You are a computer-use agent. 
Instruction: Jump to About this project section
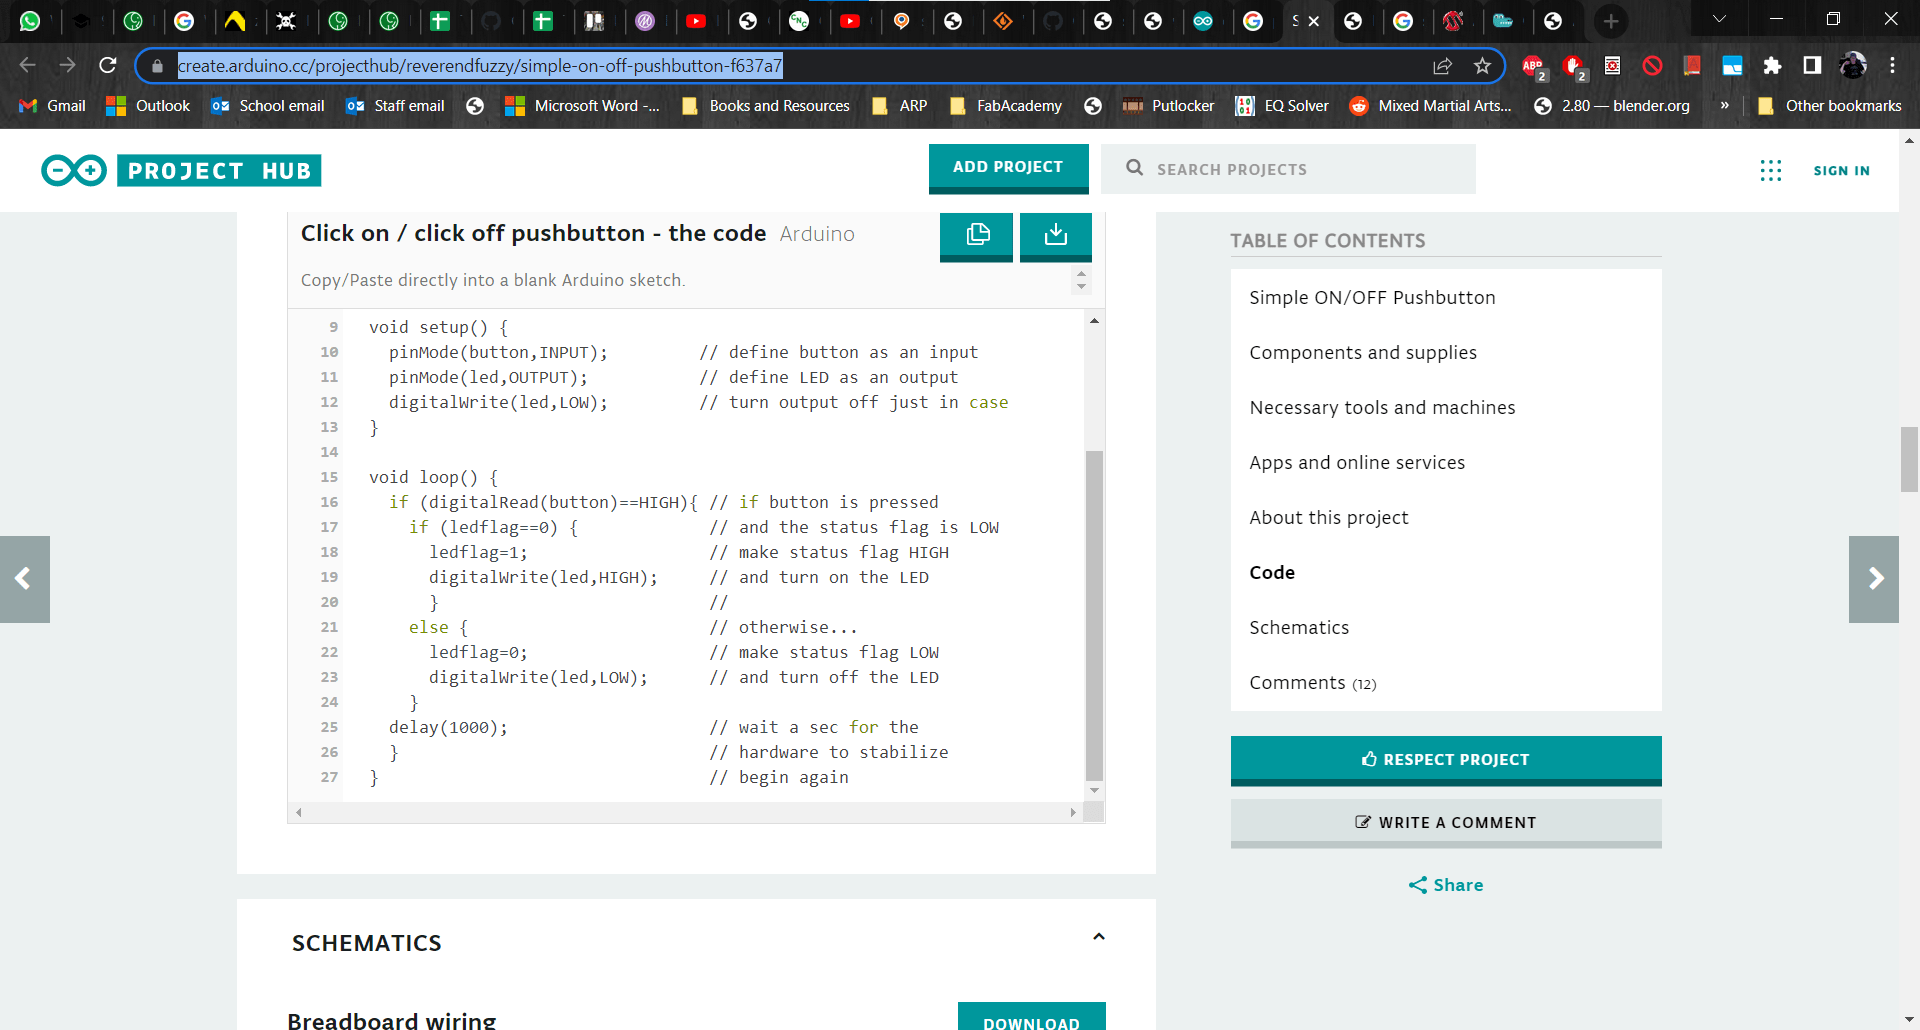tap(1328, 518)
